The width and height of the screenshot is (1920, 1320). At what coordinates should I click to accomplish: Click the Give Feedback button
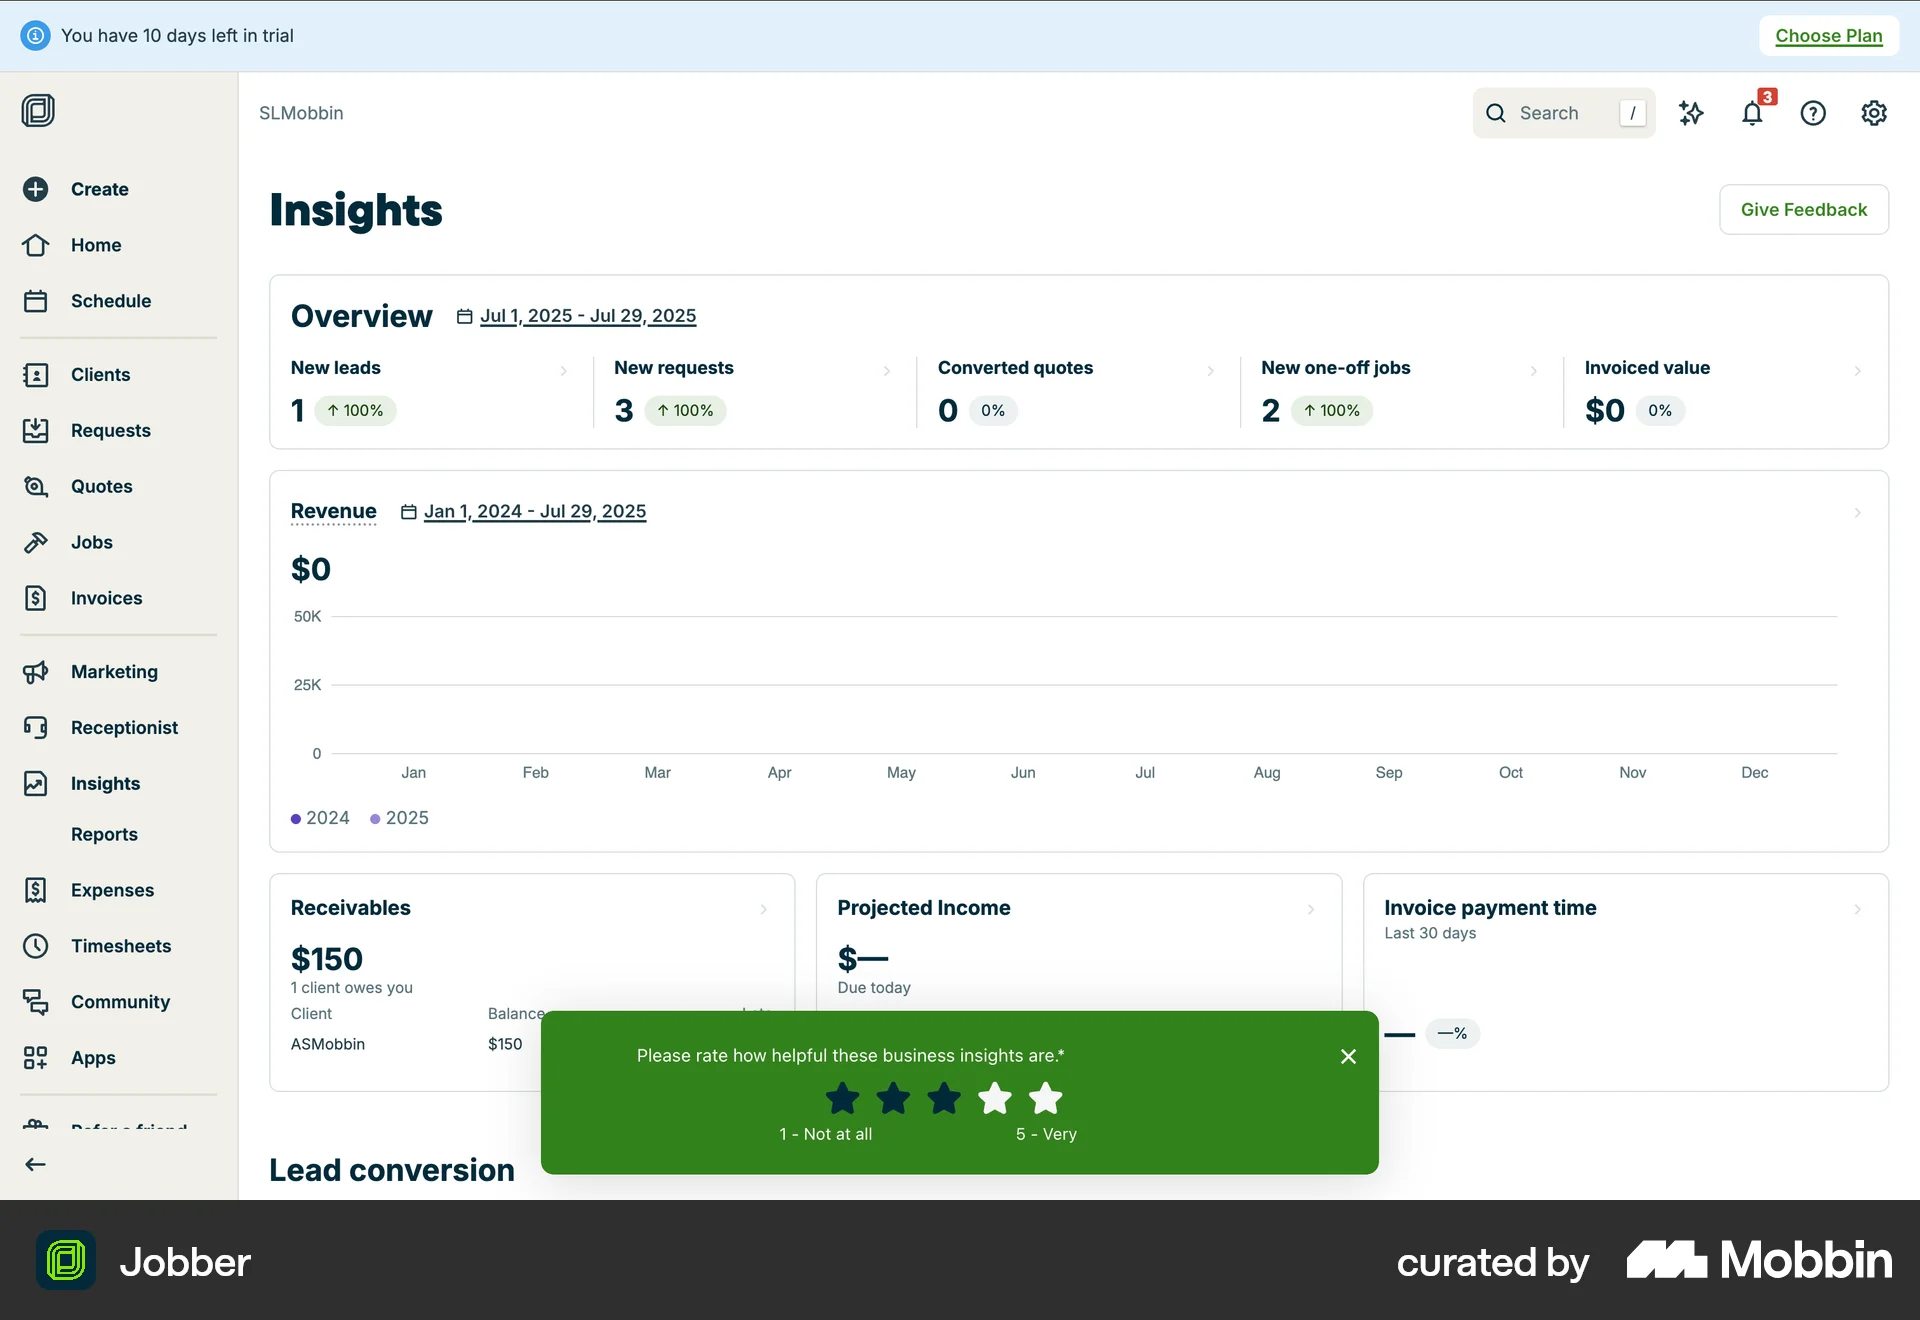coord(1803,209)
